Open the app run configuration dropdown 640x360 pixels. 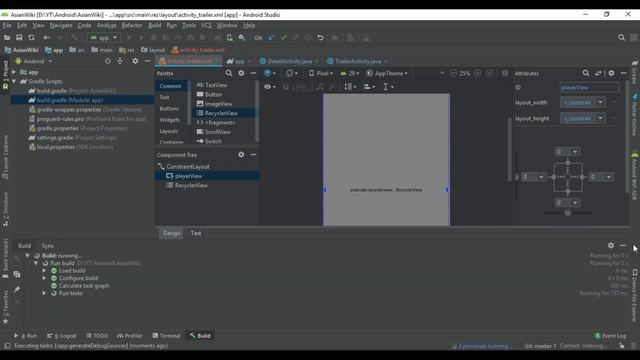click(x=104, y=38)
